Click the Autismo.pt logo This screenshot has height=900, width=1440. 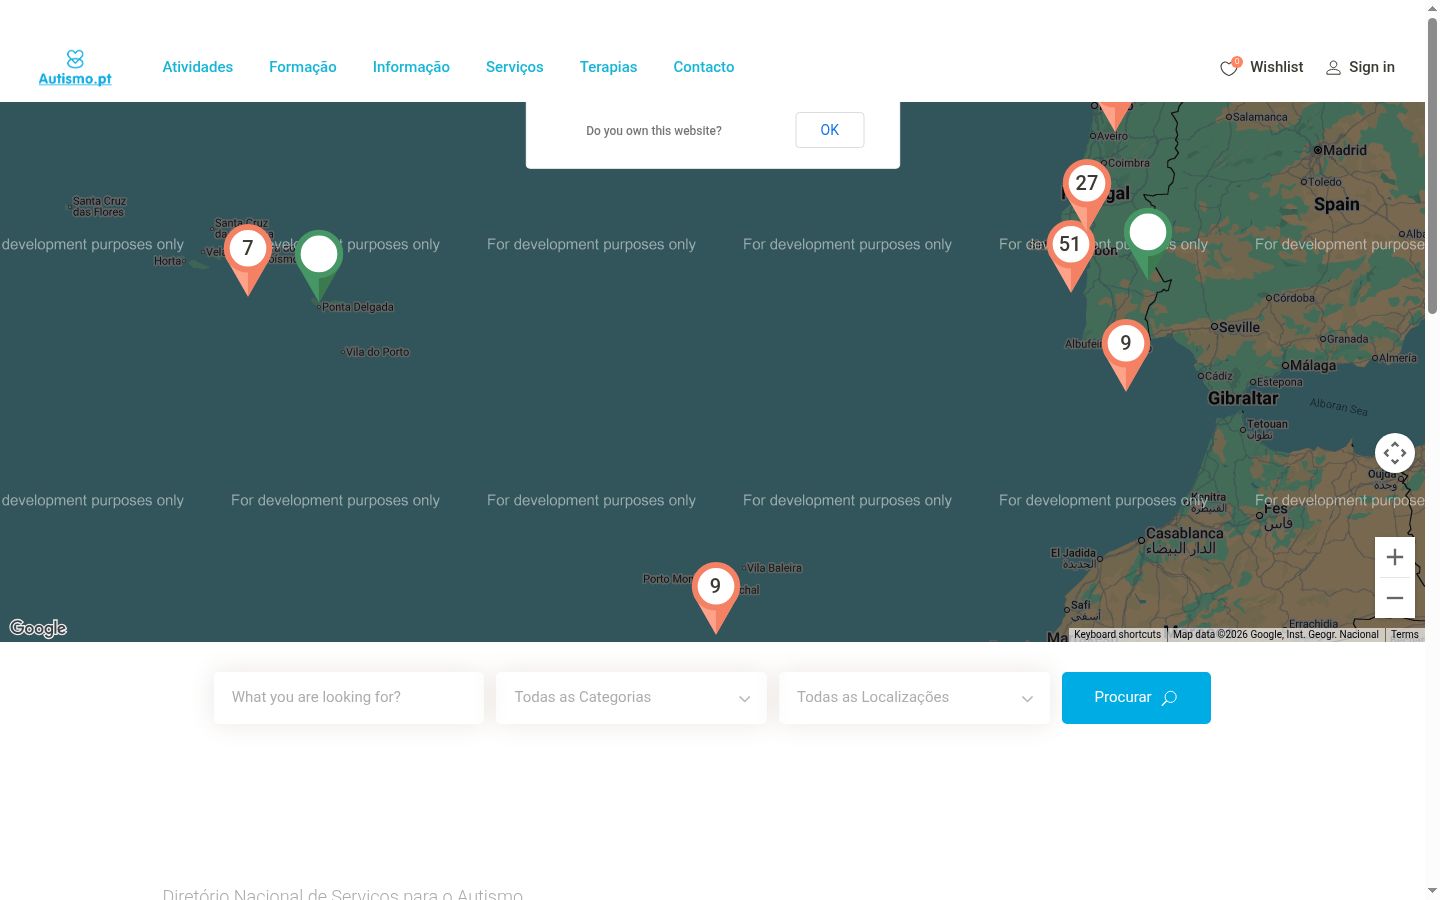click(75, 67)
